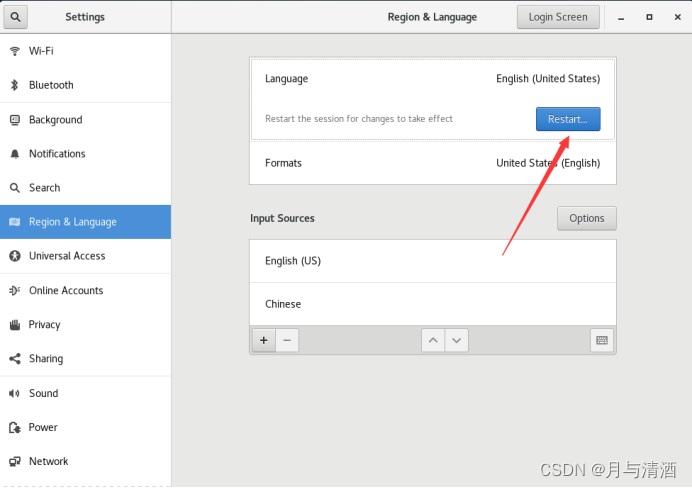Image resolution: width=692 pixels, height=488 pixels.
Task: Move input source up with arrow
Action: tap(433, 340)
